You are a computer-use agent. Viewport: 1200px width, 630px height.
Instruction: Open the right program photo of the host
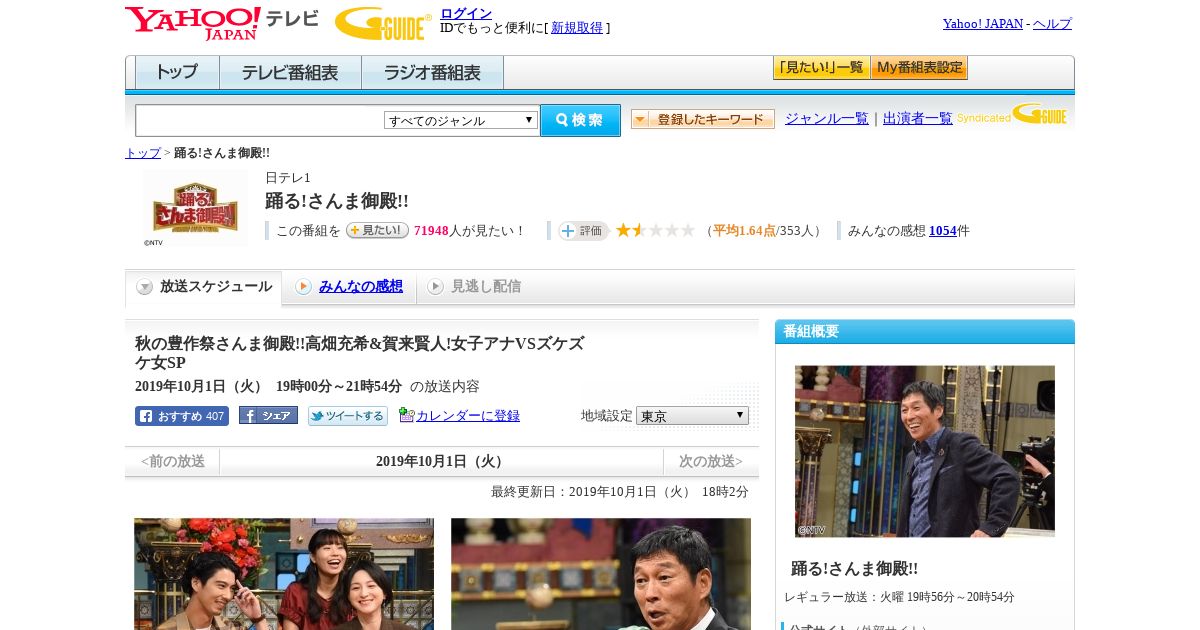pos(601,574)
